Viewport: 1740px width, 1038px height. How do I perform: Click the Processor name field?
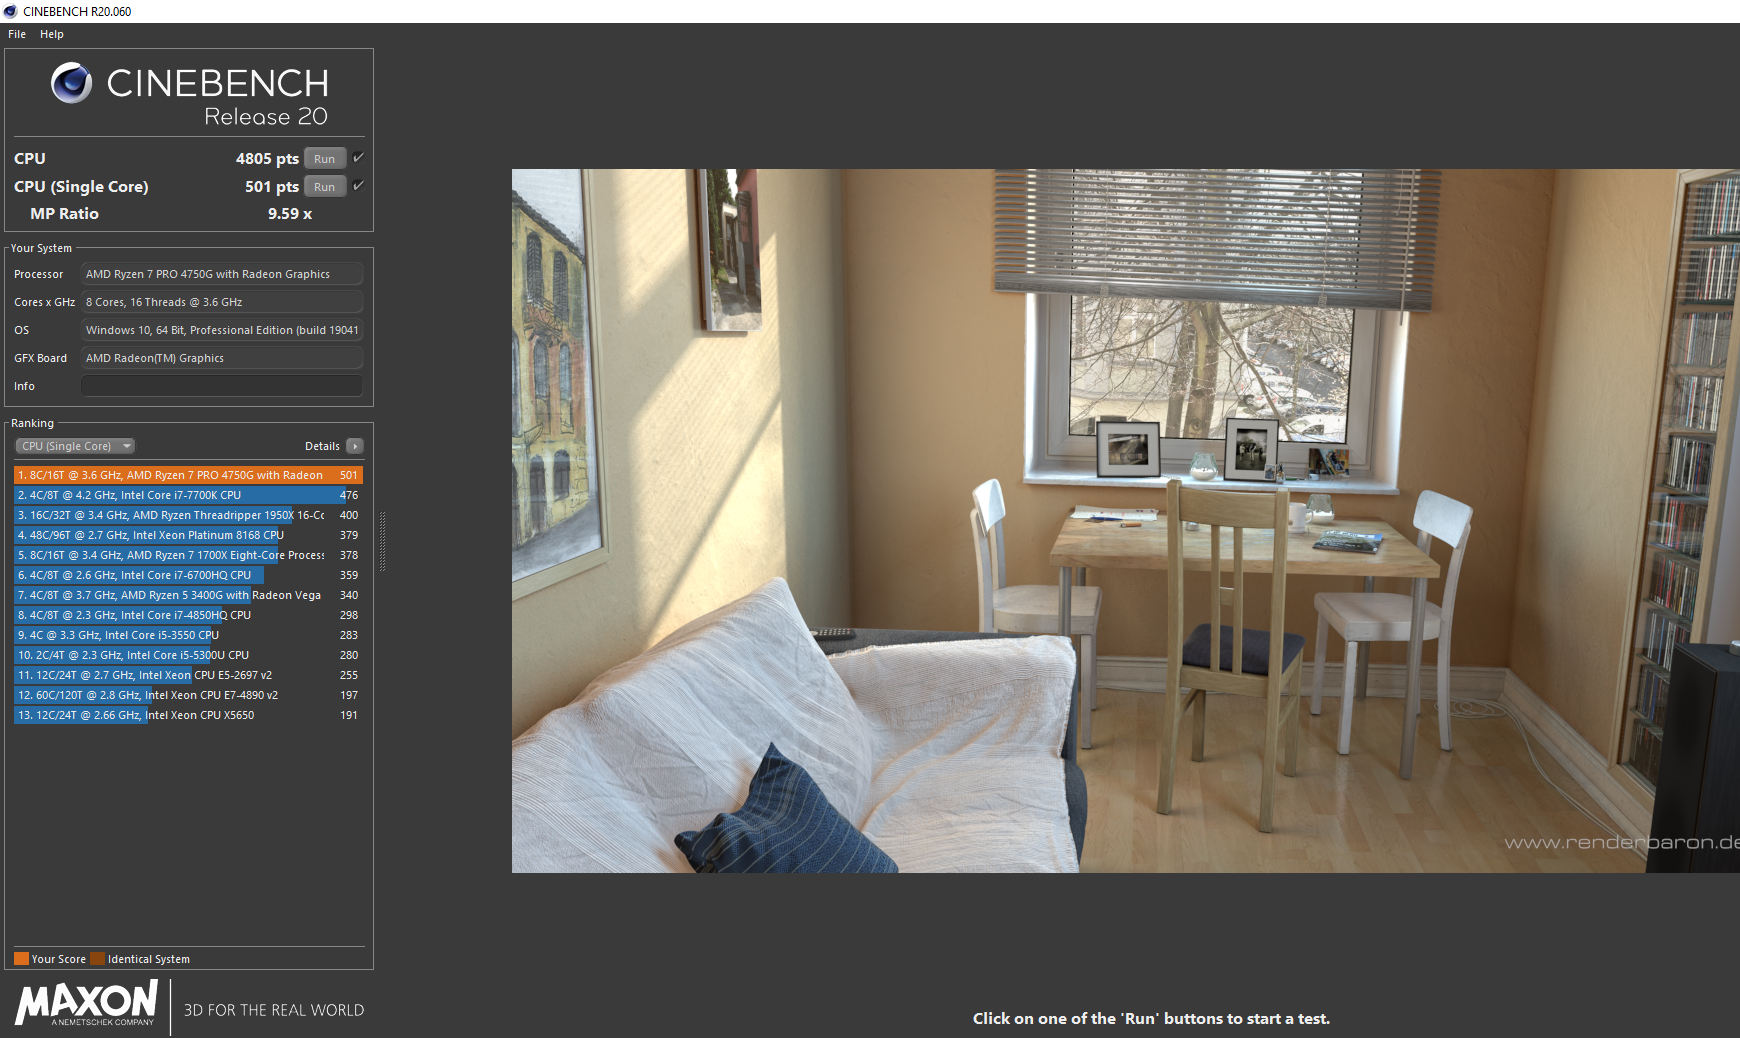[222, 274]
